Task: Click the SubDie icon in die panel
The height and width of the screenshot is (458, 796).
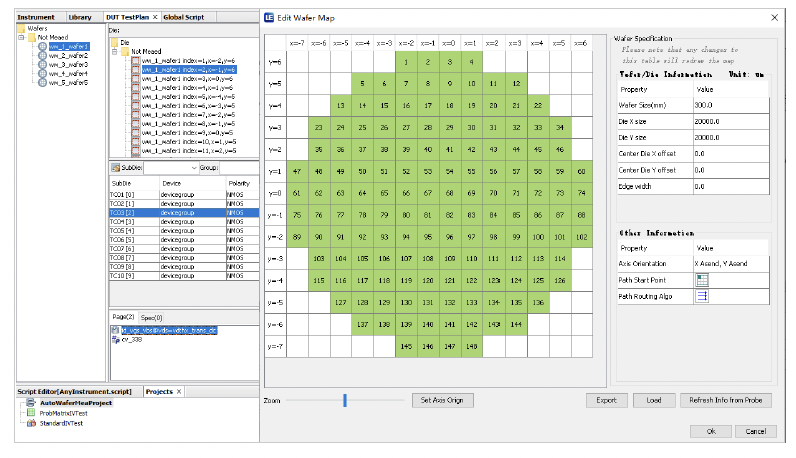Action: 116,168
